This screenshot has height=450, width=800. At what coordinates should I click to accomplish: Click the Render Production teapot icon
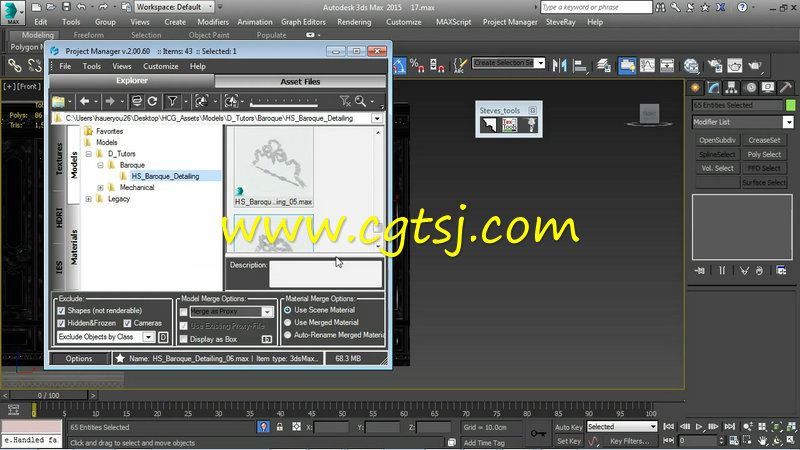tap(755, 65)
